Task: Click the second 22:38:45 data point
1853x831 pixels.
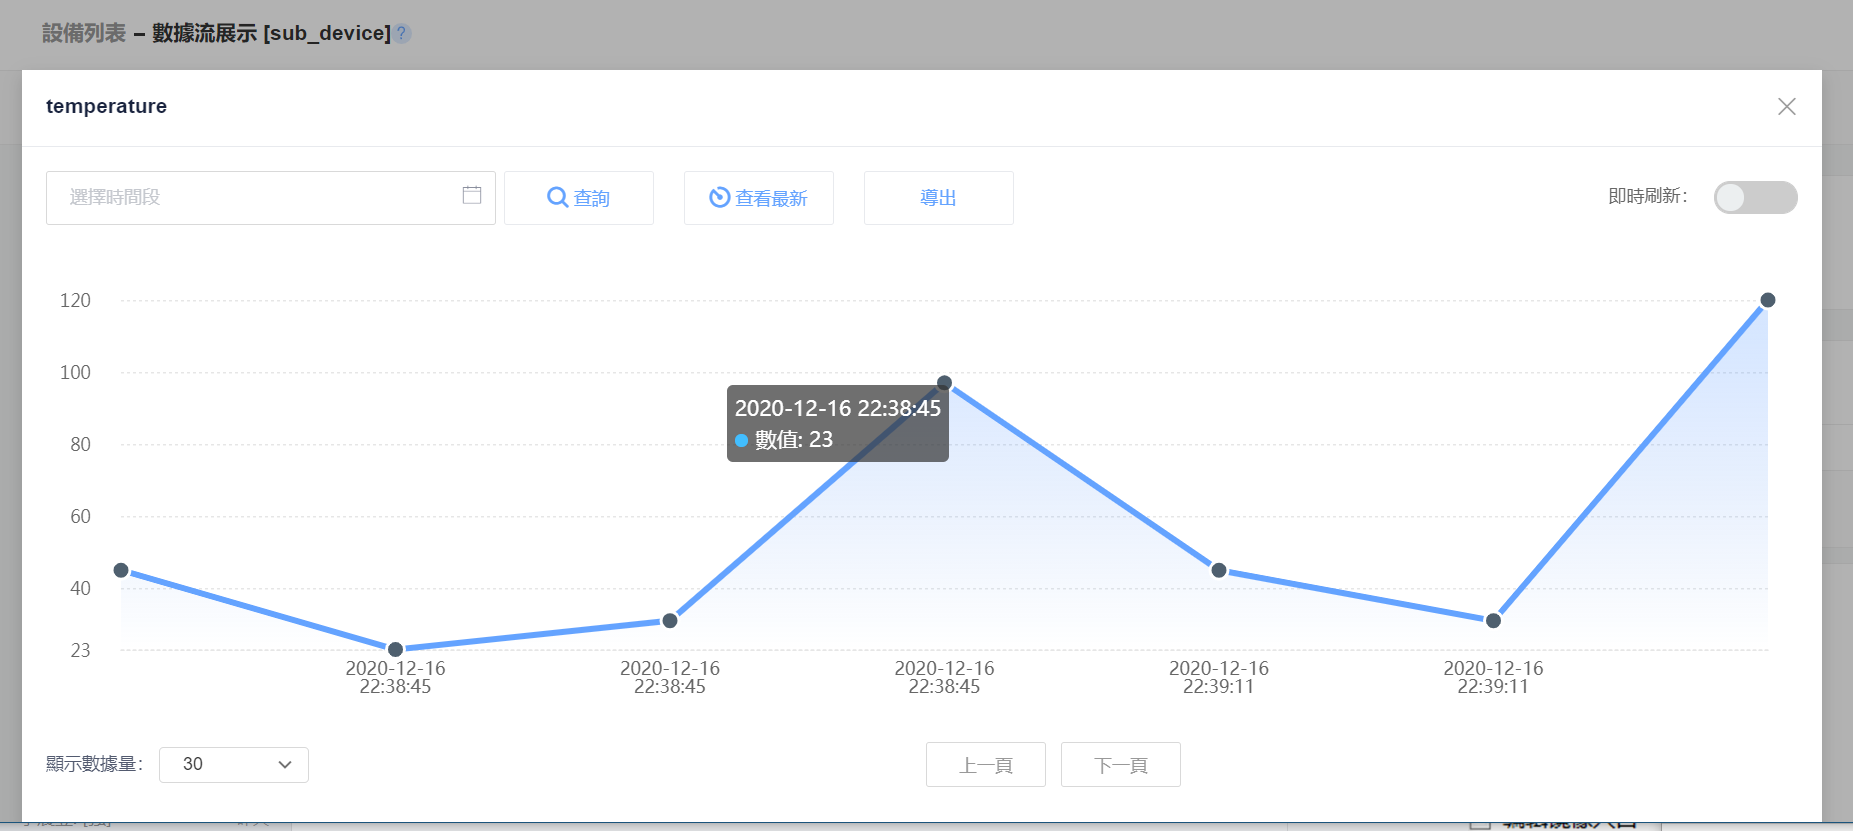Action: point(670,621)
